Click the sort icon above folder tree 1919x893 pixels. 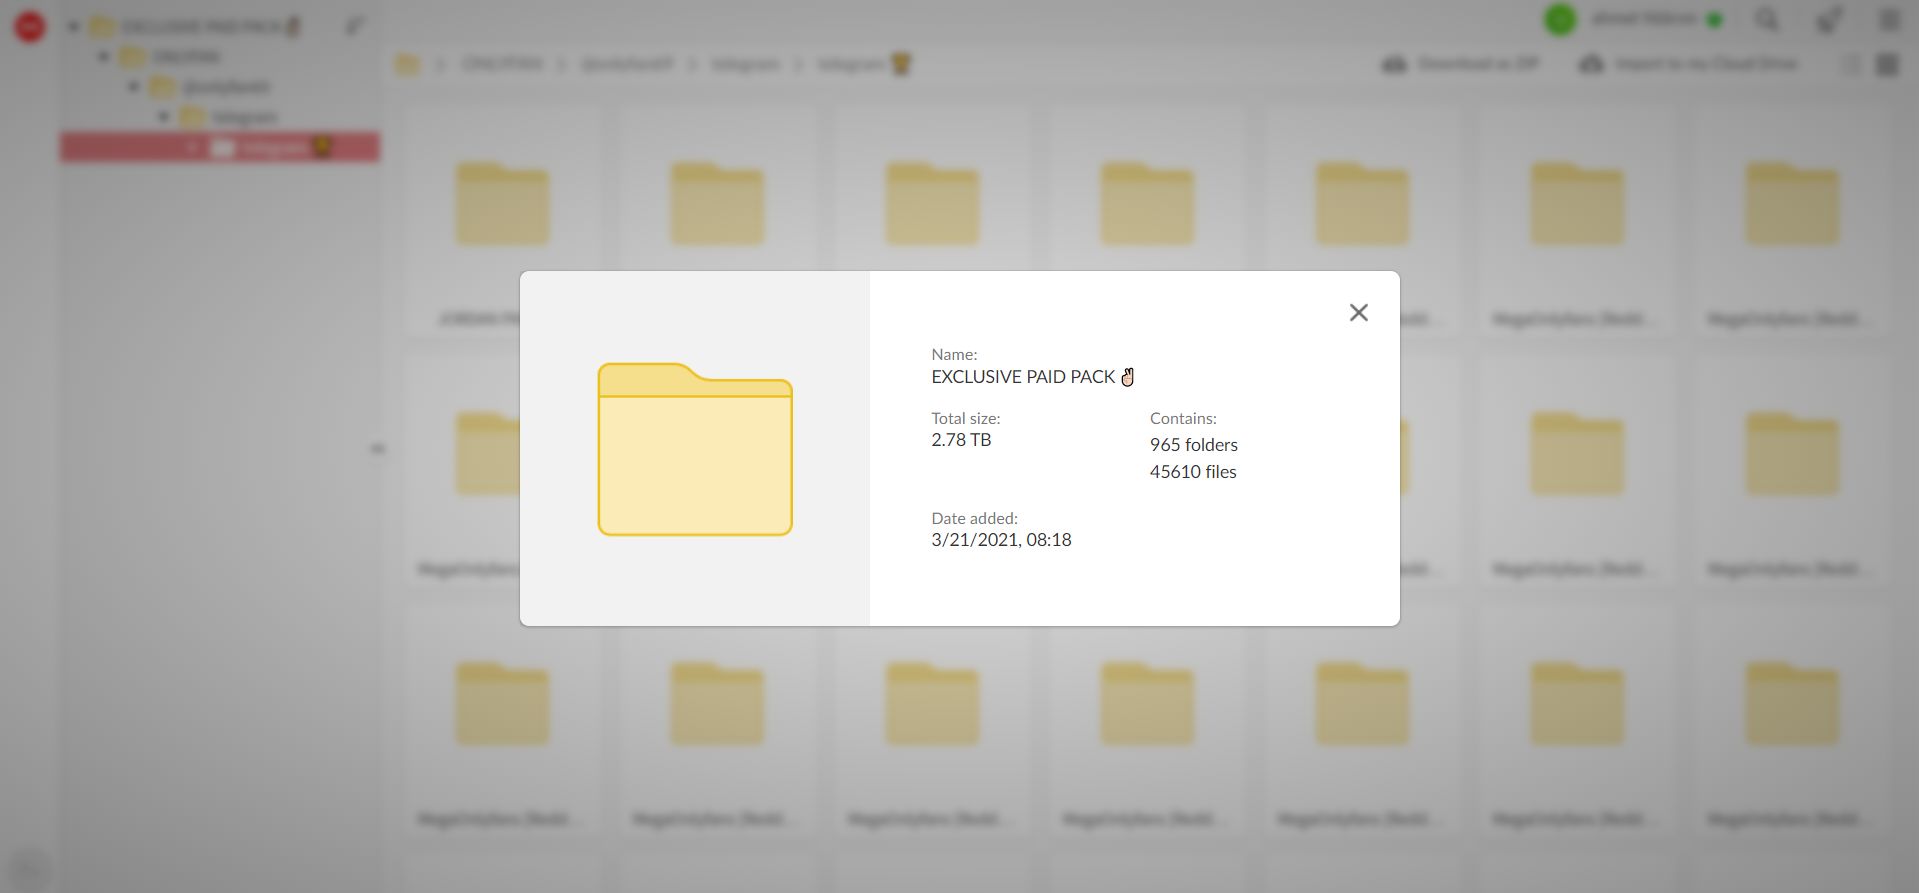[354, 26]
